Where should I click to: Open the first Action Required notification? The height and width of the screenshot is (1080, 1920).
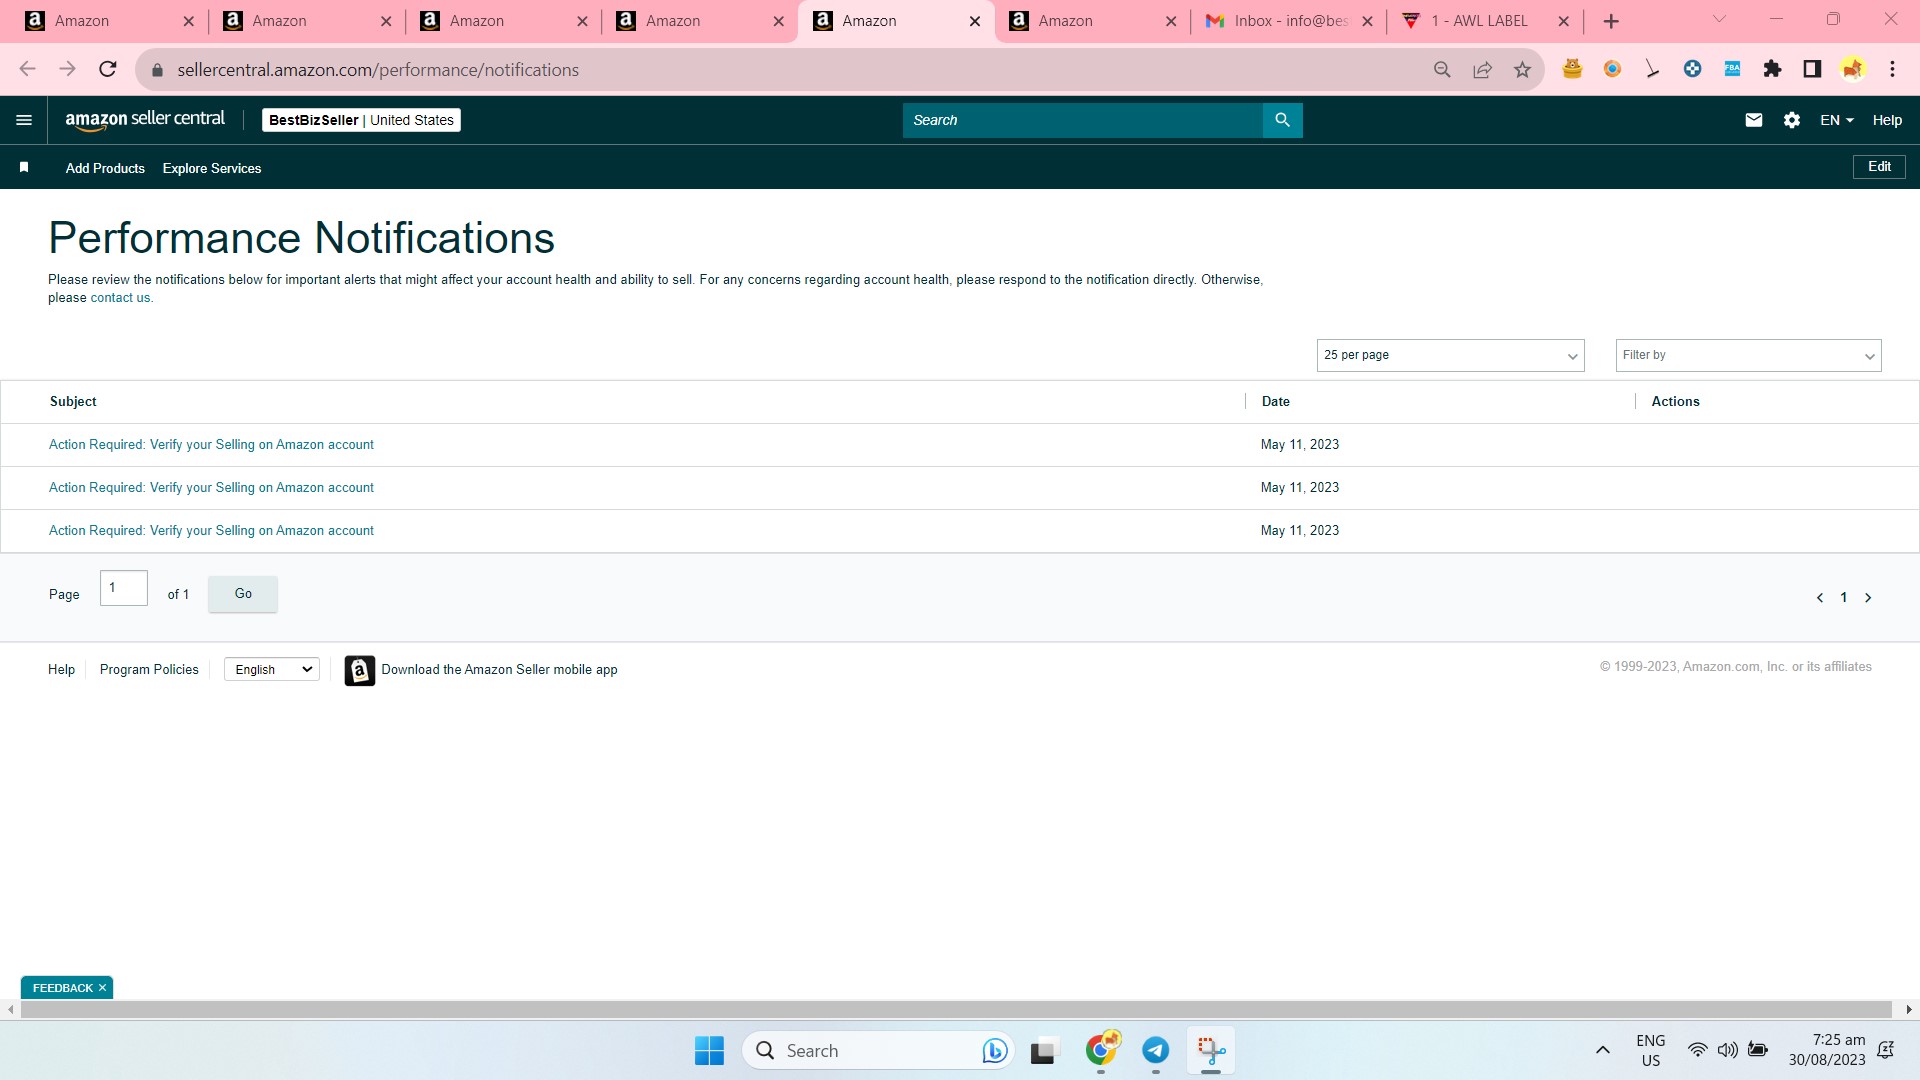[x=211, y=445]
